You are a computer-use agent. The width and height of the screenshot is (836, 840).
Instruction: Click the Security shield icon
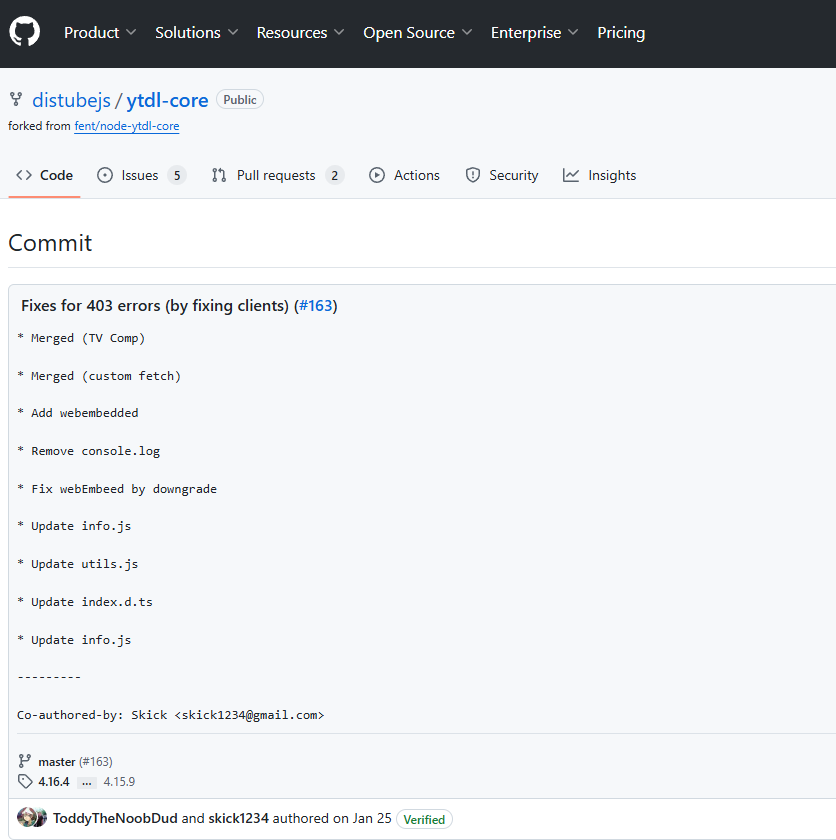473,175
